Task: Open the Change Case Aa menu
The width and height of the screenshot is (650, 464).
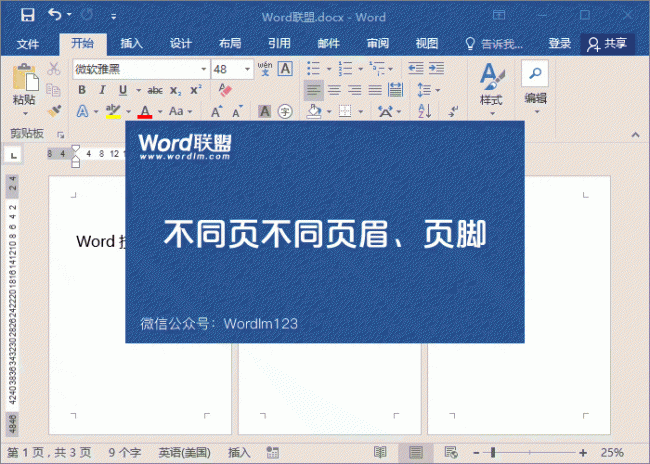Action: coord(181,111)
